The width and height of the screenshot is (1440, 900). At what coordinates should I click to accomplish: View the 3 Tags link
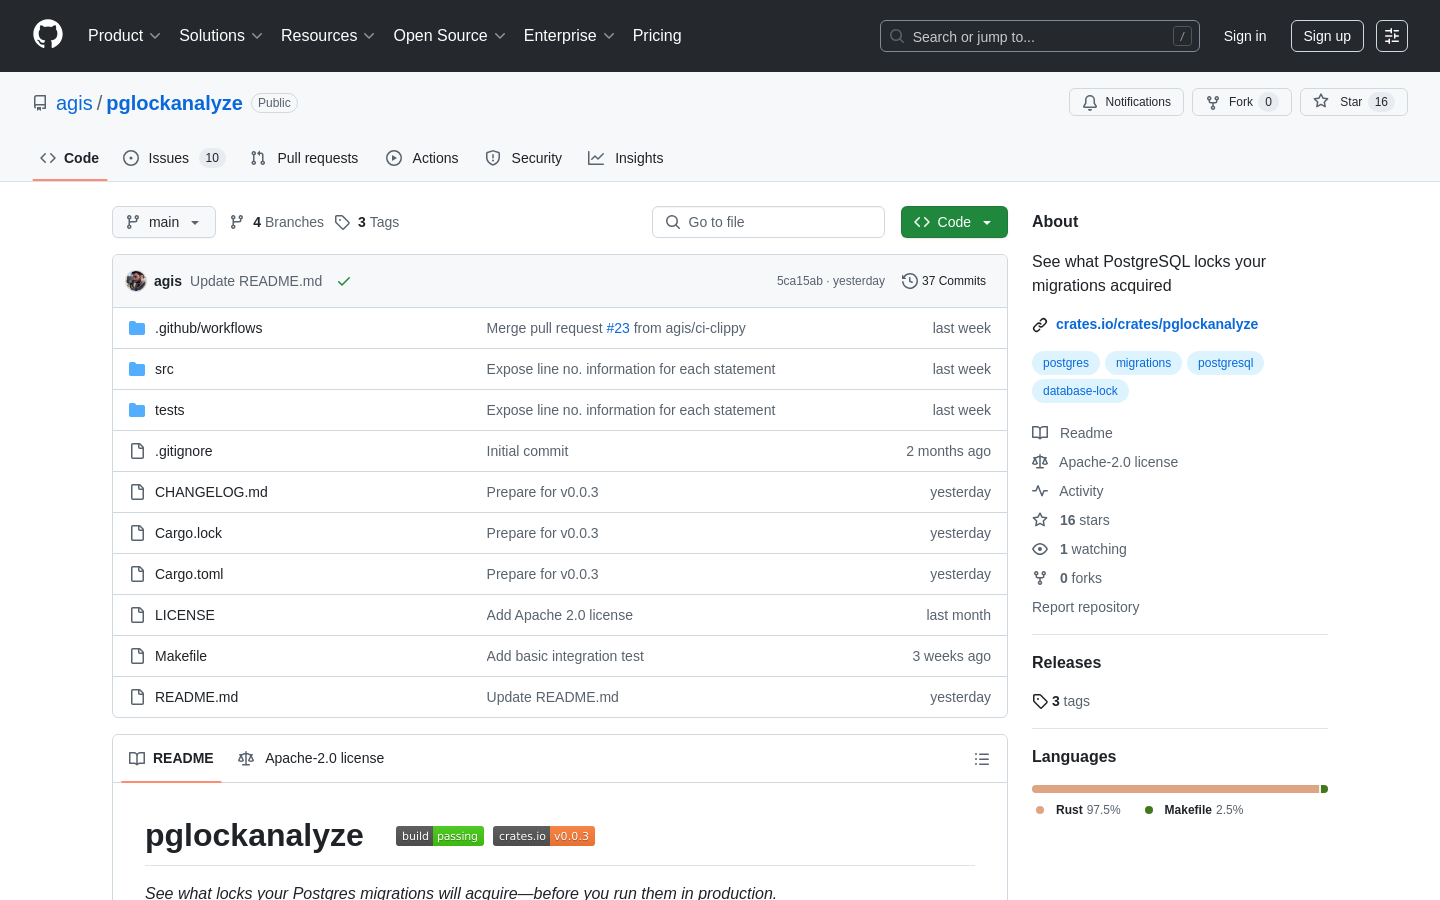point(367,222)
